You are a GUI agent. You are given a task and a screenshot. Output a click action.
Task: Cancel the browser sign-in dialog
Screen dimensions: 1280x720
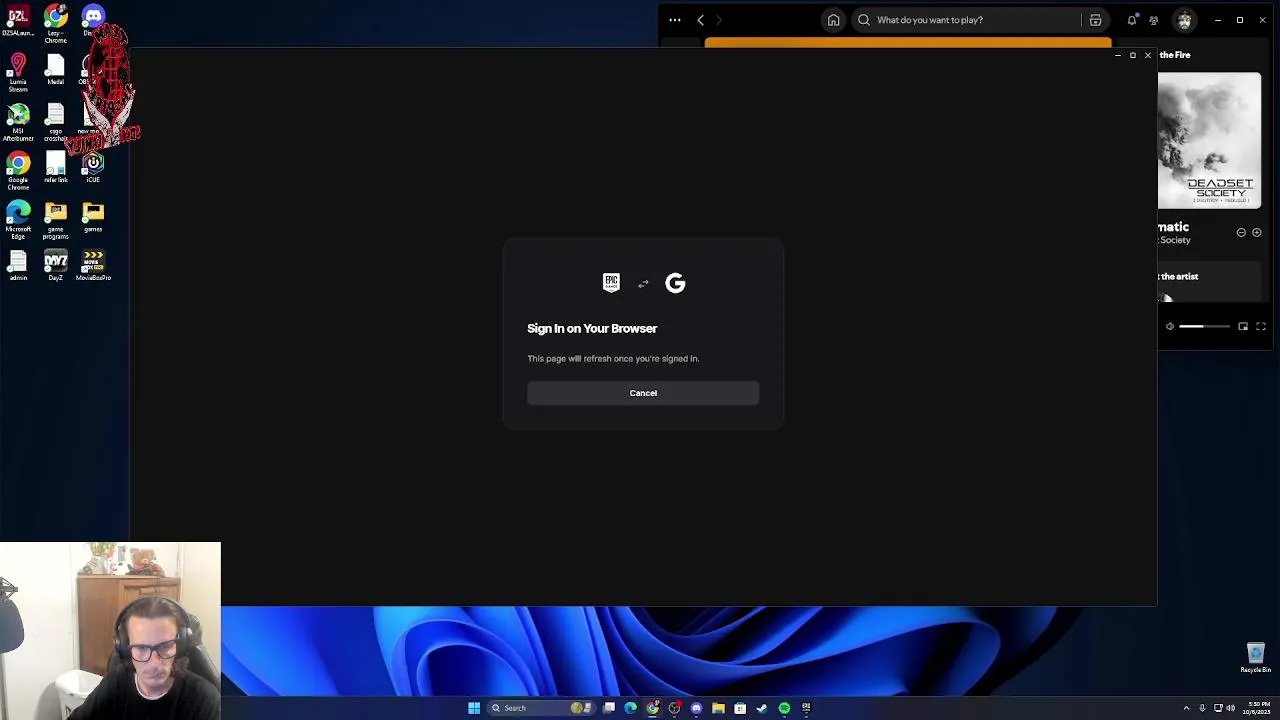643,393
